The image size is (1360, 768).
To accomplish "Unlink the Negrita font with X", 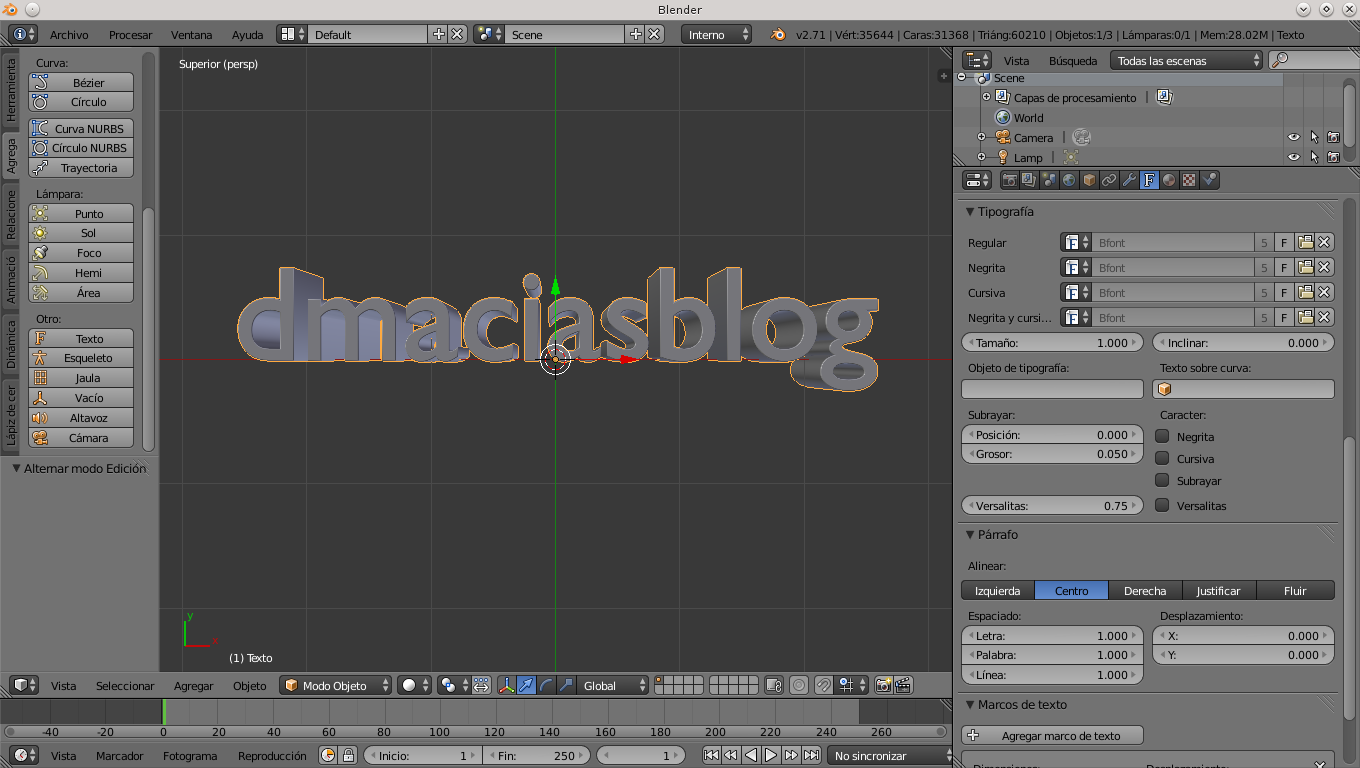I will 1324,268.
